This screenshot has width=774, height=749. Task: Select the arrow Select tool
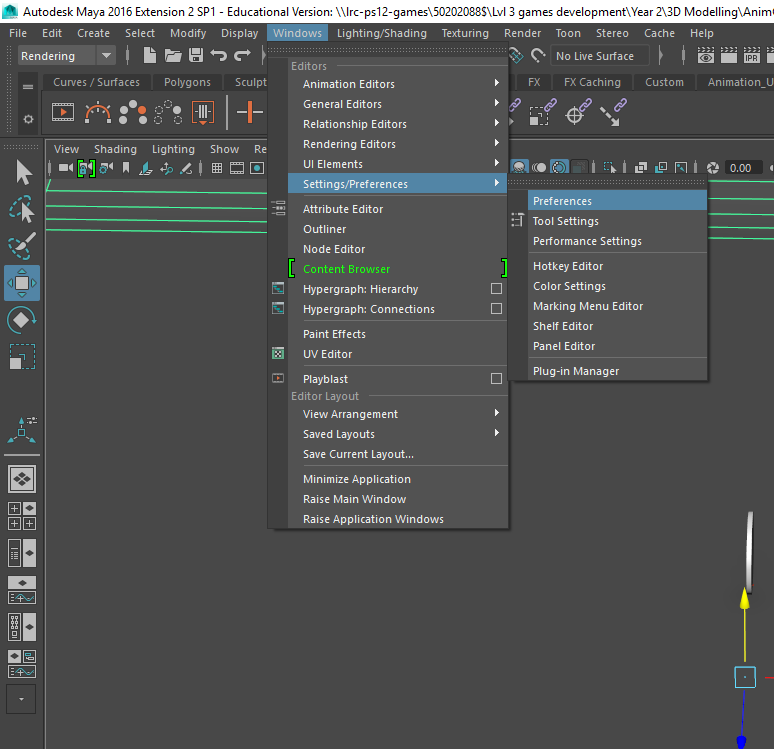(x=23, y=172)
